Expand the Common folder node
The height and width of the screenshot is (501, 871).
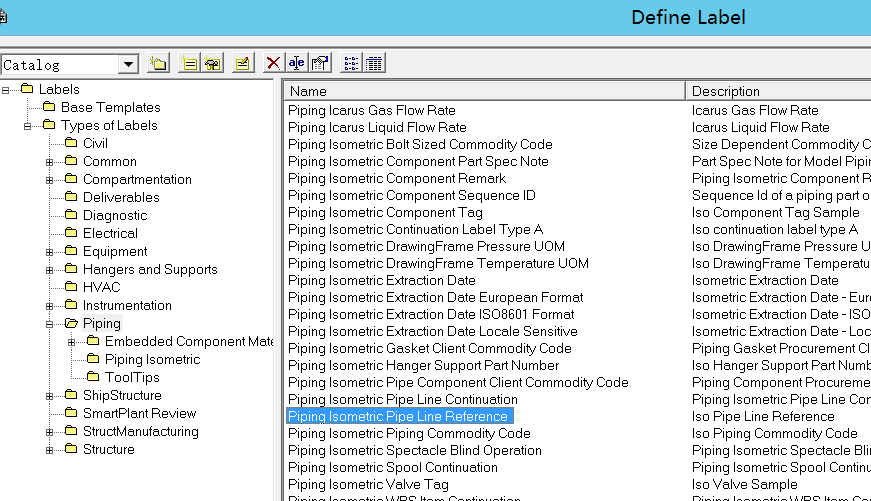pyautogui.click(x=49, y=162)
